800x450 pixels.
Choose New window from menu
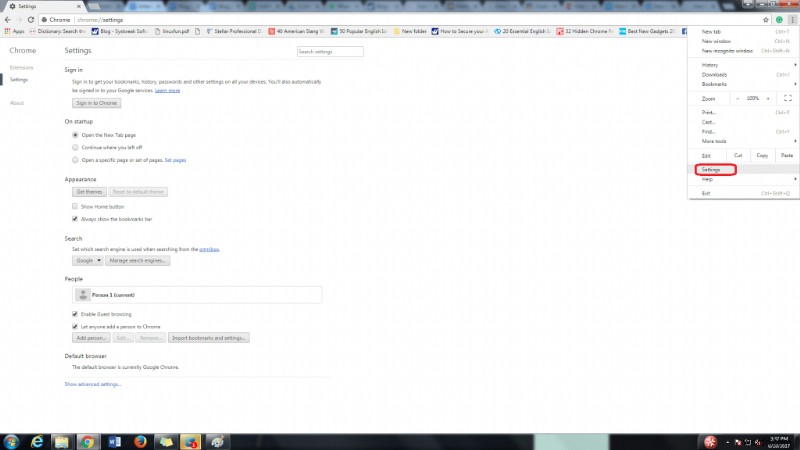[x=744, y=41]
